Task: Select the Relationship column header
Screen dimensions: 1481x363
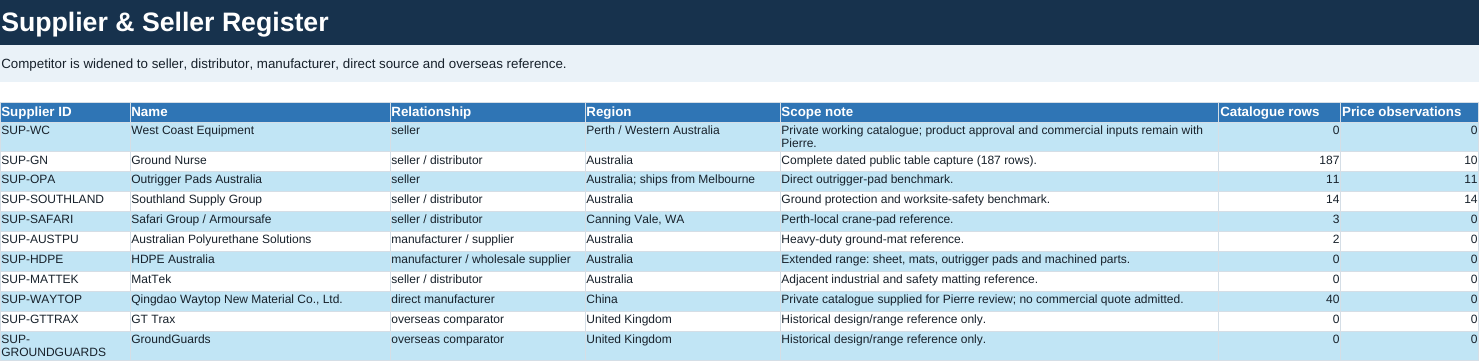Action: [487, 112]
